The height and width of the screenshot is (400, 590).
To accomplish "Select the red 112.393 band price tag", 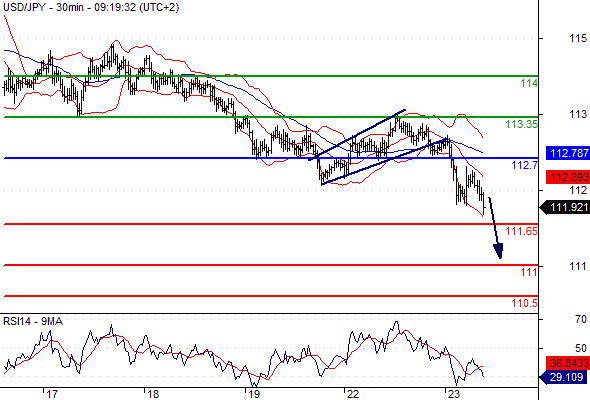I will (567, 177).
